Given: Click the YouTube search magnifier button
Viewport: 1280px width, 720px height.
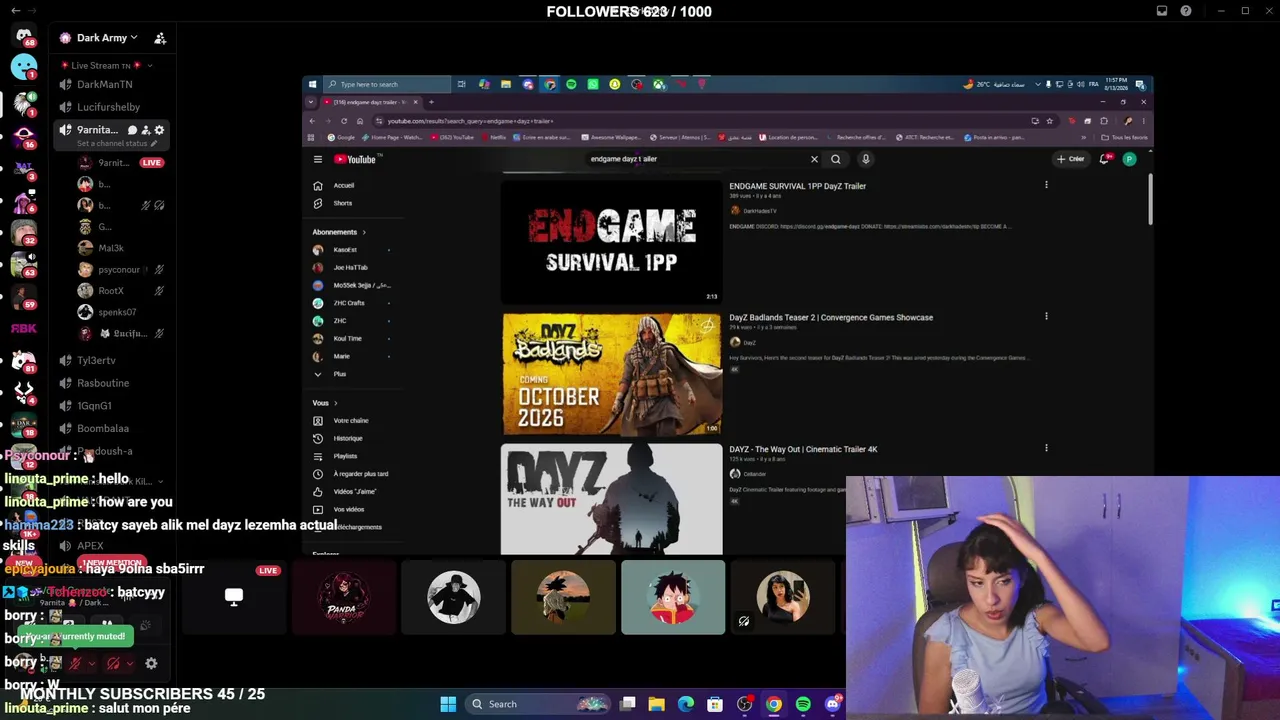Looking at the screenshot, I should tap(836, 159).
